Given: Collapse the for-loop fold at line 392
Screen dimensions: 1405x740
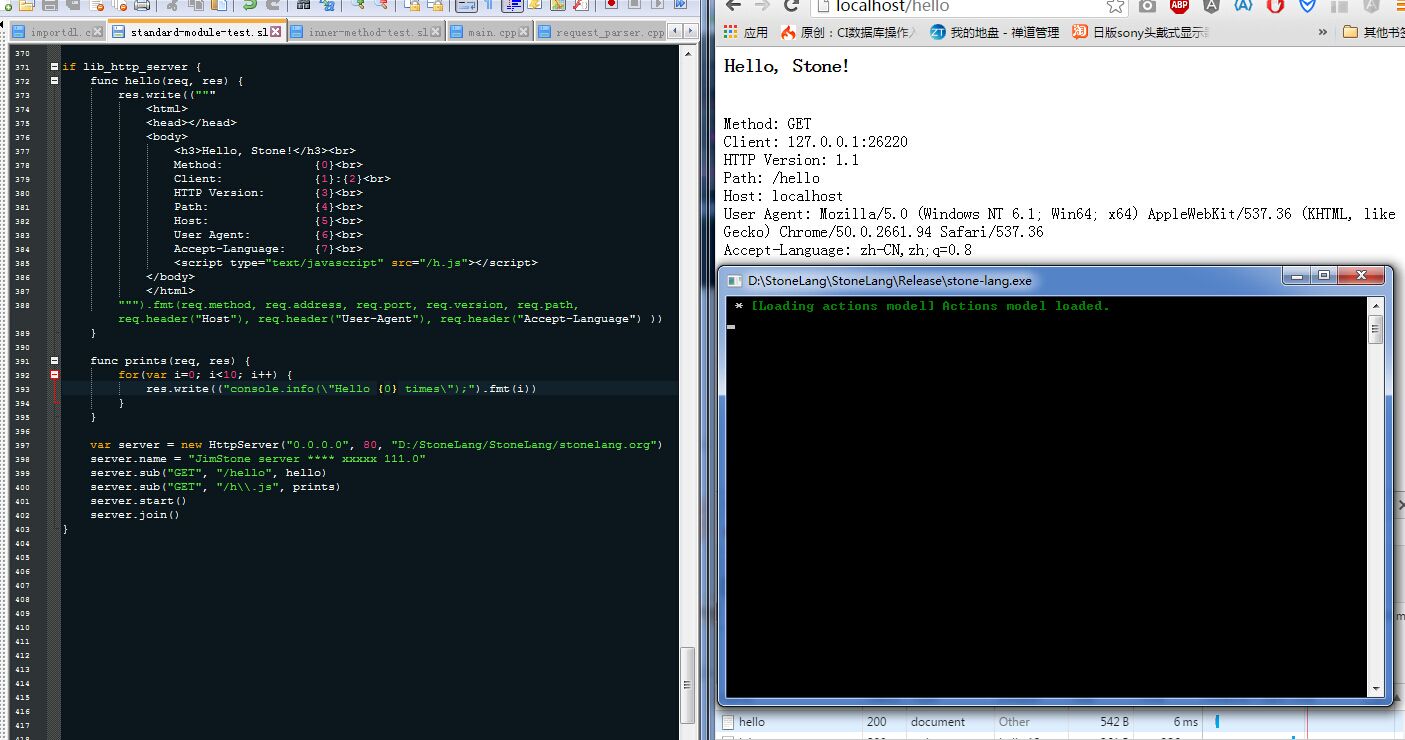Looking at the screenshot, I should (x=54, y=375).
